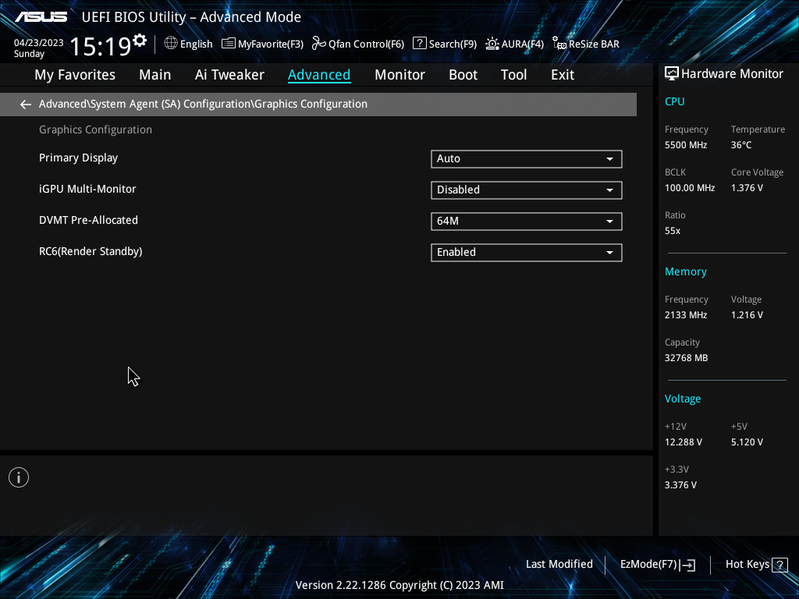Image resolution: width=799 pixels, height=599 pixels.
Task: Open MyFavorite list icon
Action: 228,44
